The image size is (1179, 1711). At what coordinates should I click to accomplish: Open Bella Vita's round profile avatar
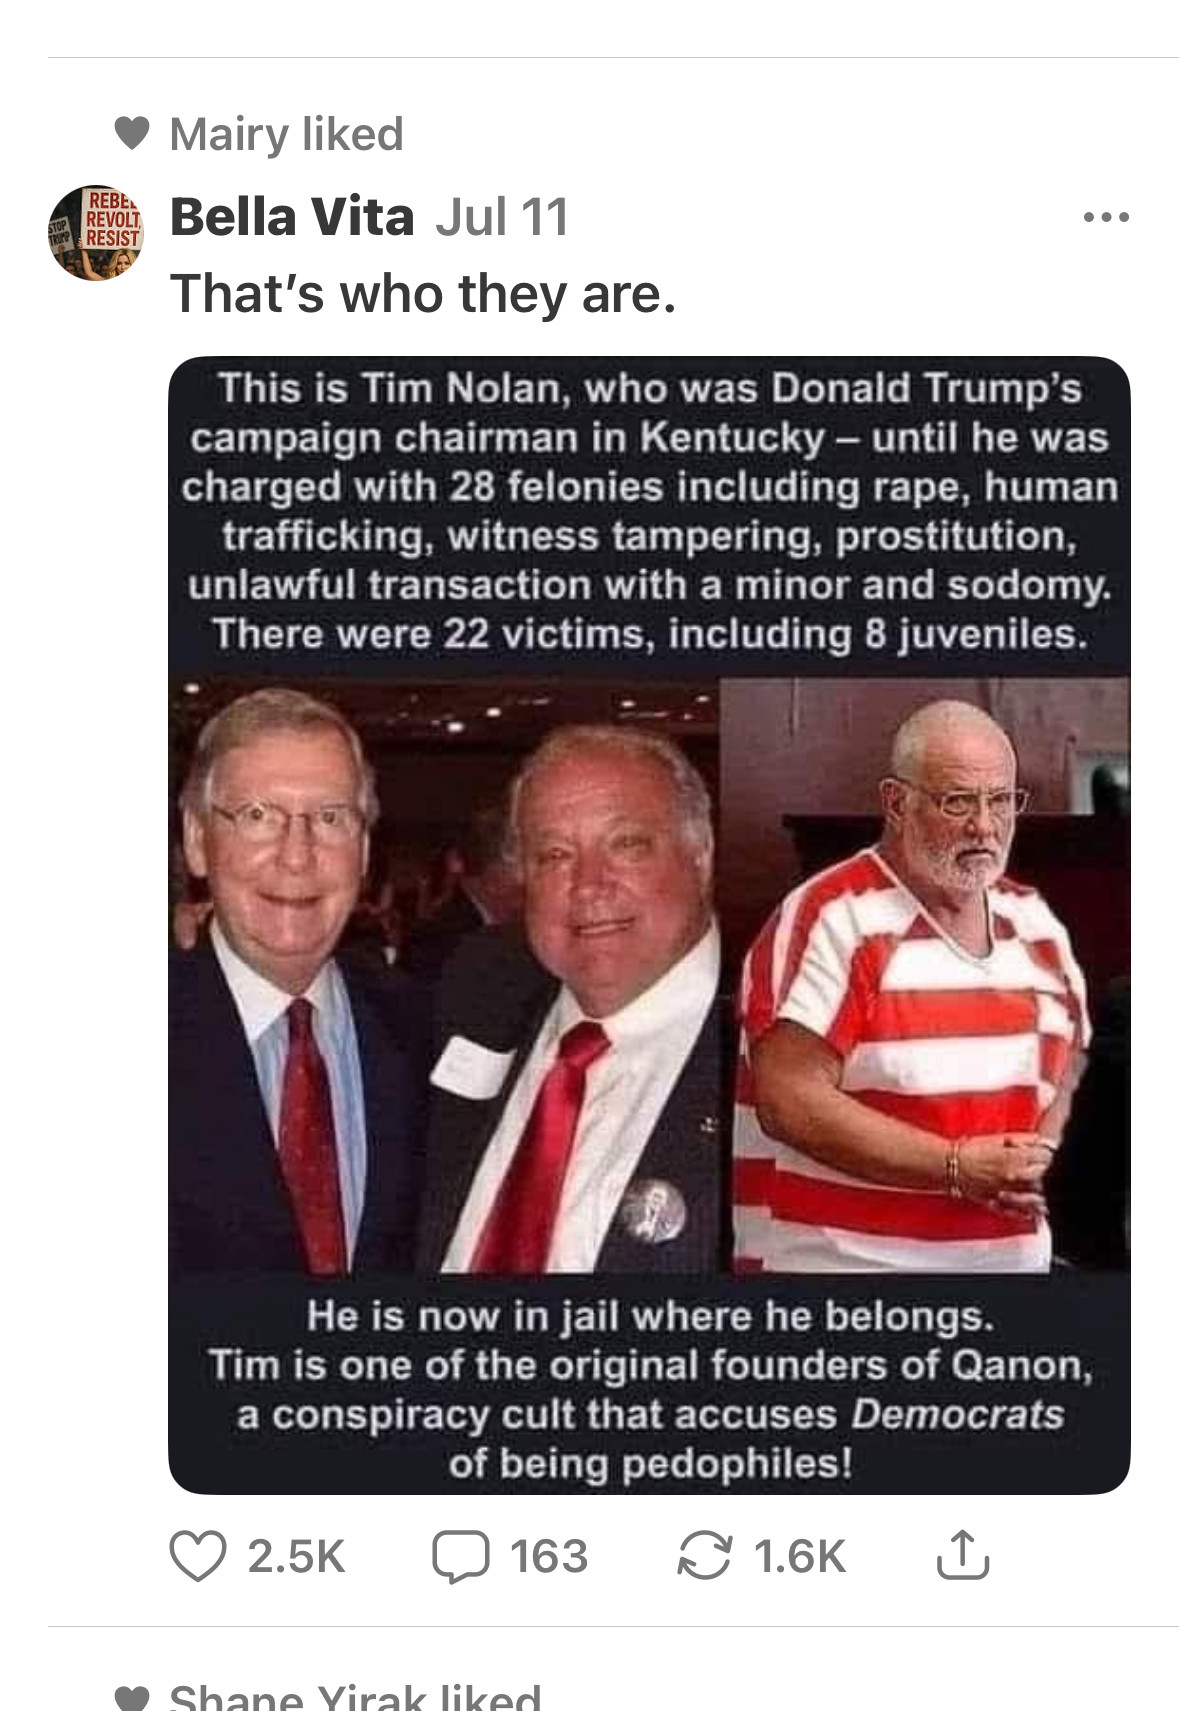pyautogui.click(x=95, y=232)
